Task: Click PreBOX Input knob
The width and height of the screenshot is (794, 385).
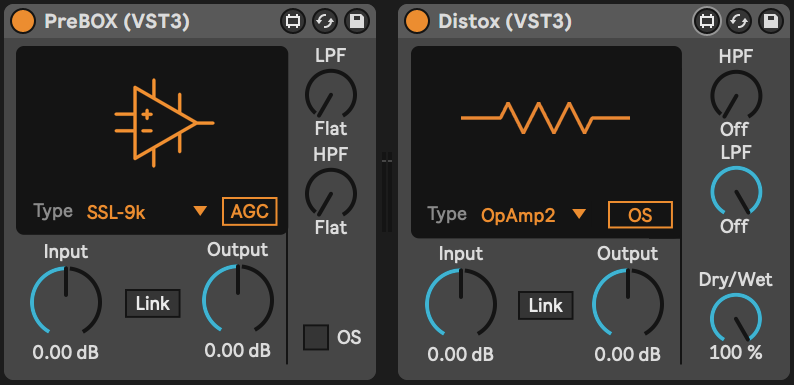Action: click(66, 301)
